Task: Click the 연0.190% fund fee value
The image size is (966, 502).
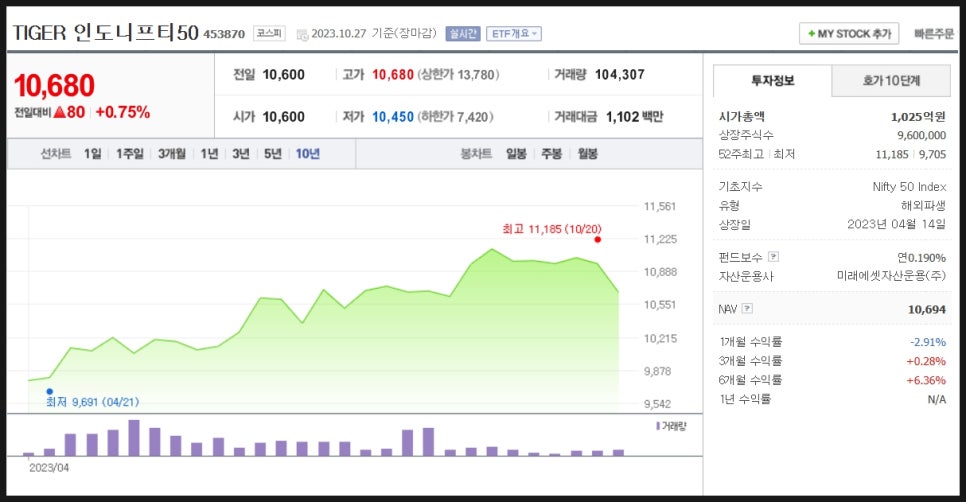Action: coord(921,257)
